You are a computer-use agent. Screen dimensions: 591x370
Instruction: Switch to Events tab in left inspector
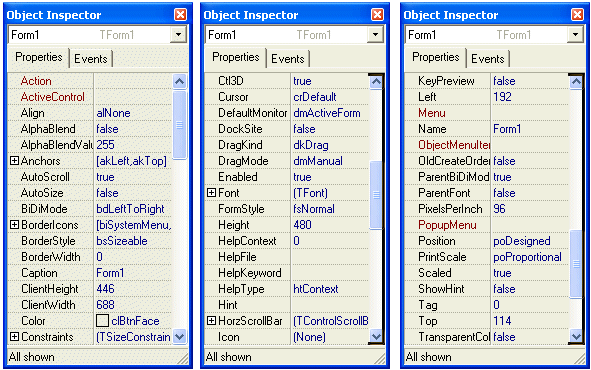click(91, 59)
